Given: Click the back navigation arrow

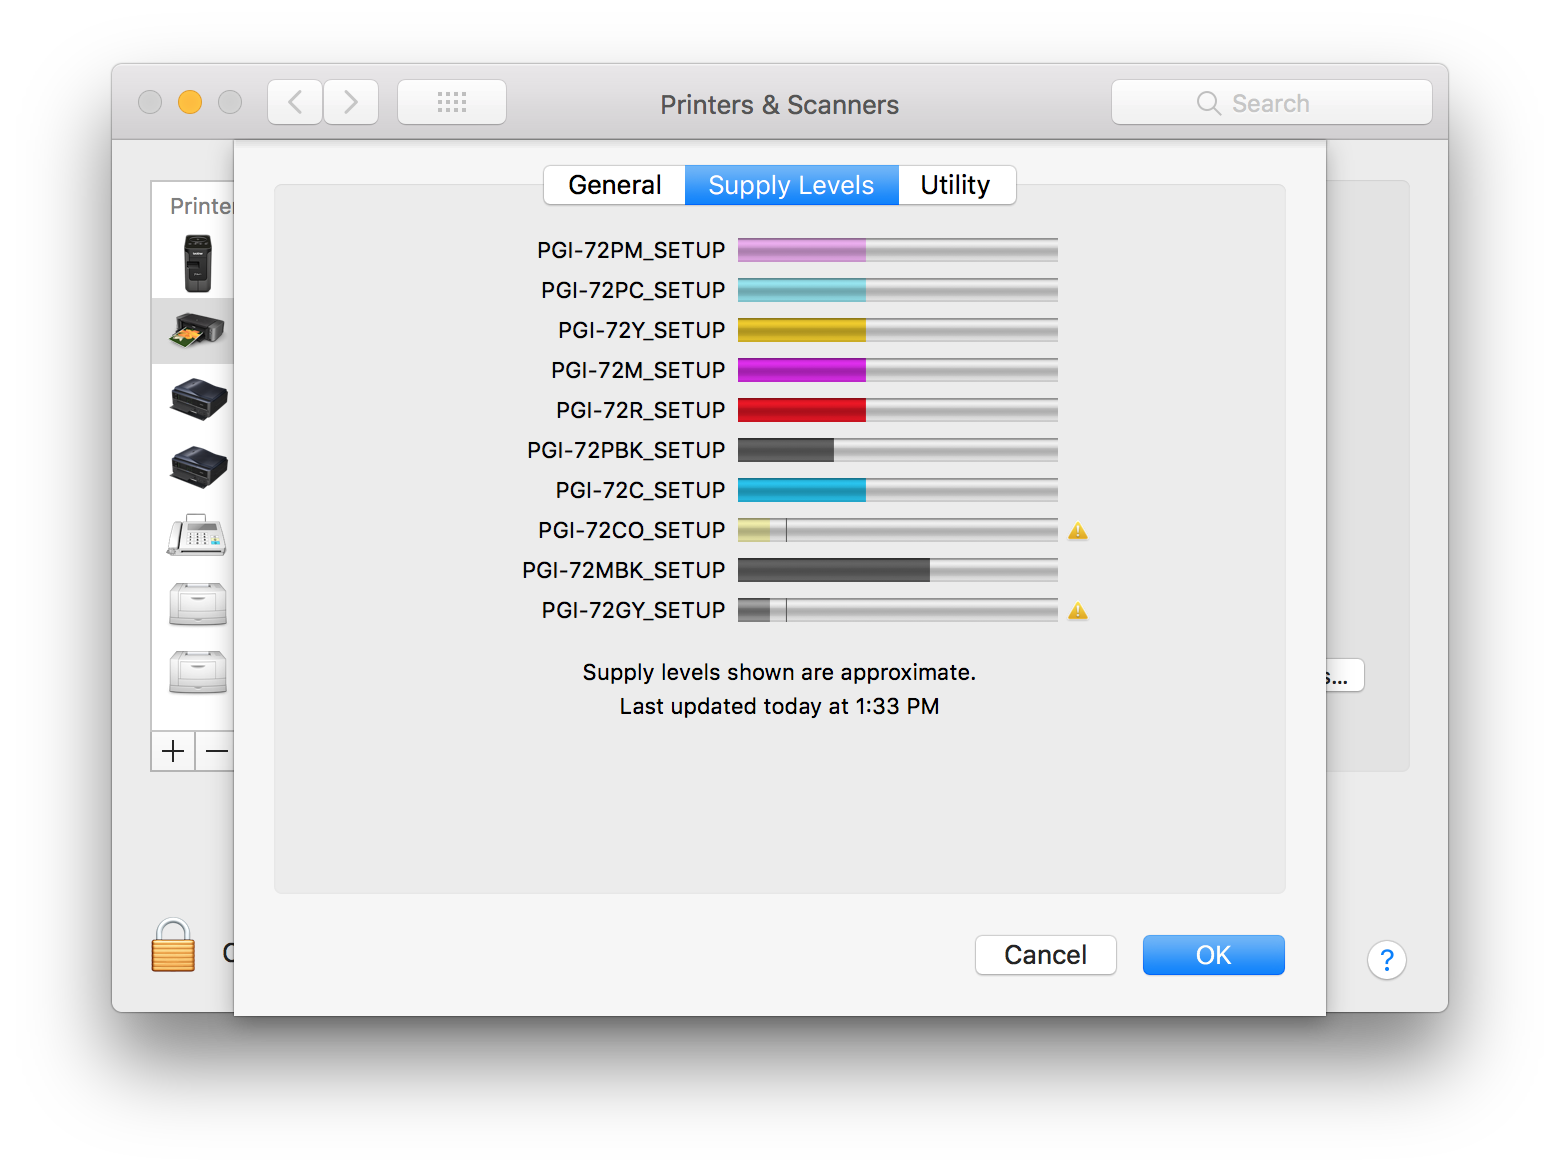Looking at the screenshot, I should pos(294,101).
